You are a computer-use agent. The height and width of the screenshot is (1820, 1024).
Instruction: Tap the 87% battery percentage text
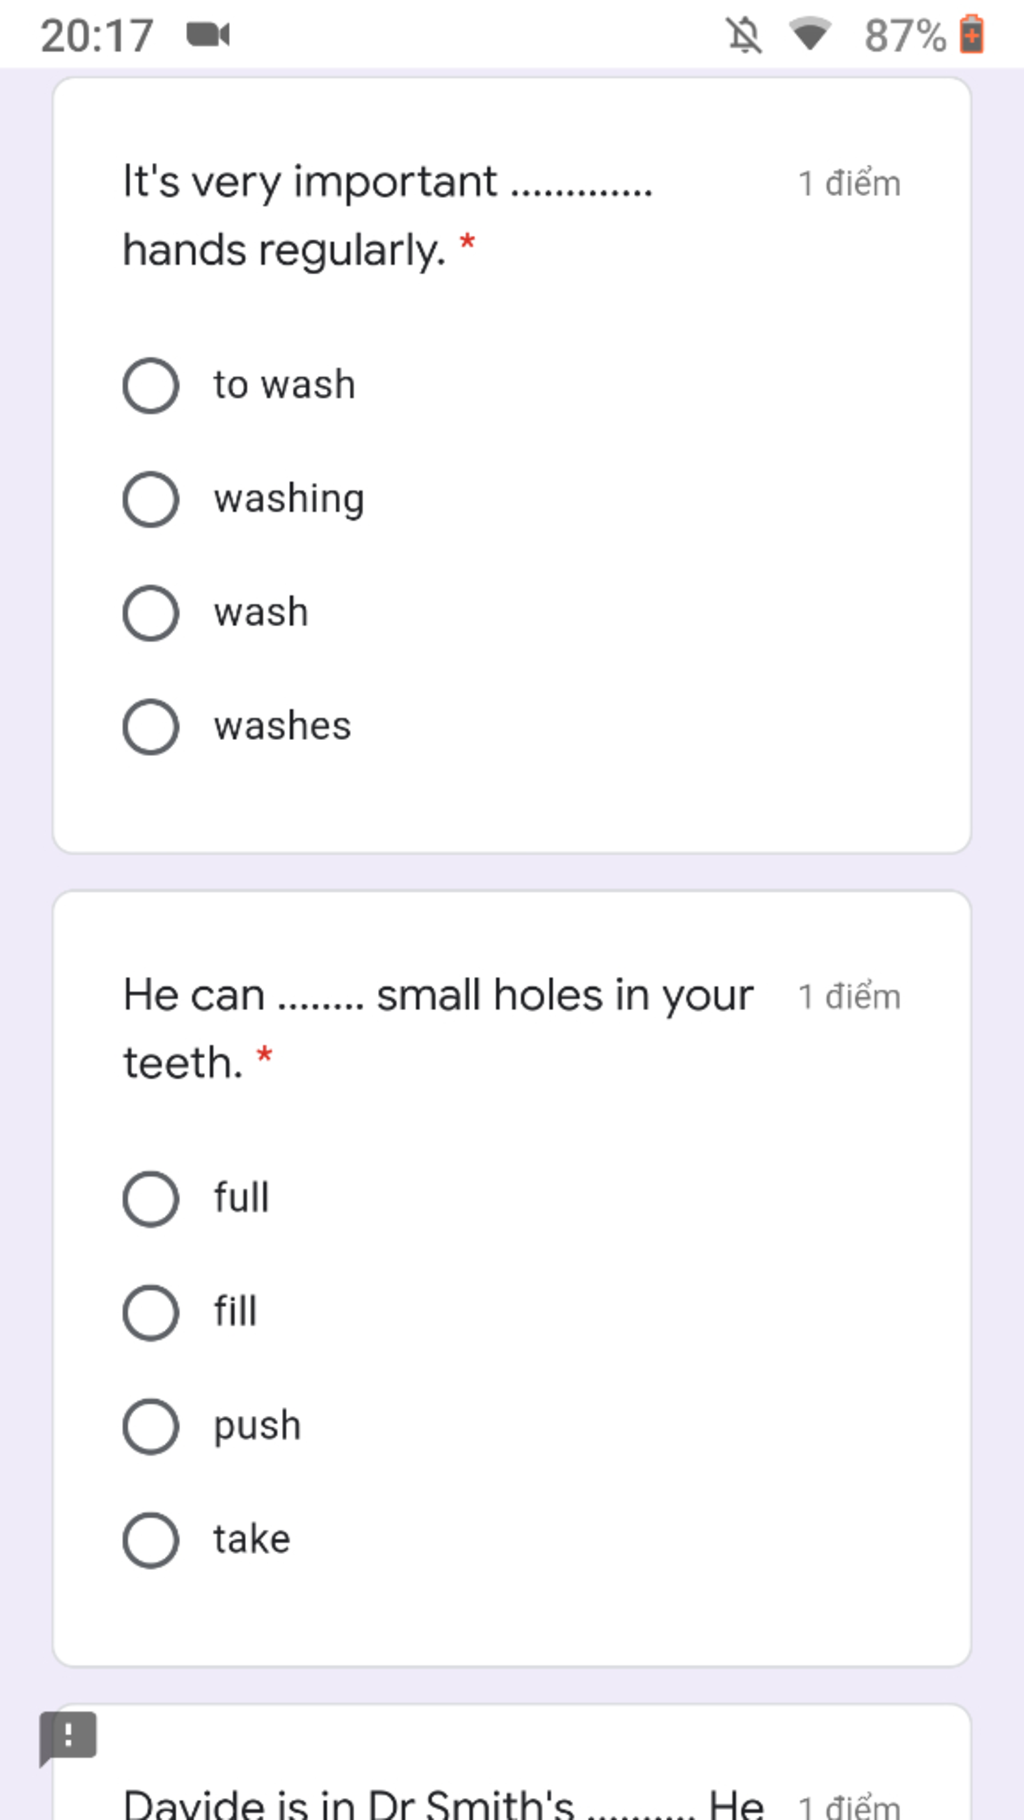(x=905, y=36)
